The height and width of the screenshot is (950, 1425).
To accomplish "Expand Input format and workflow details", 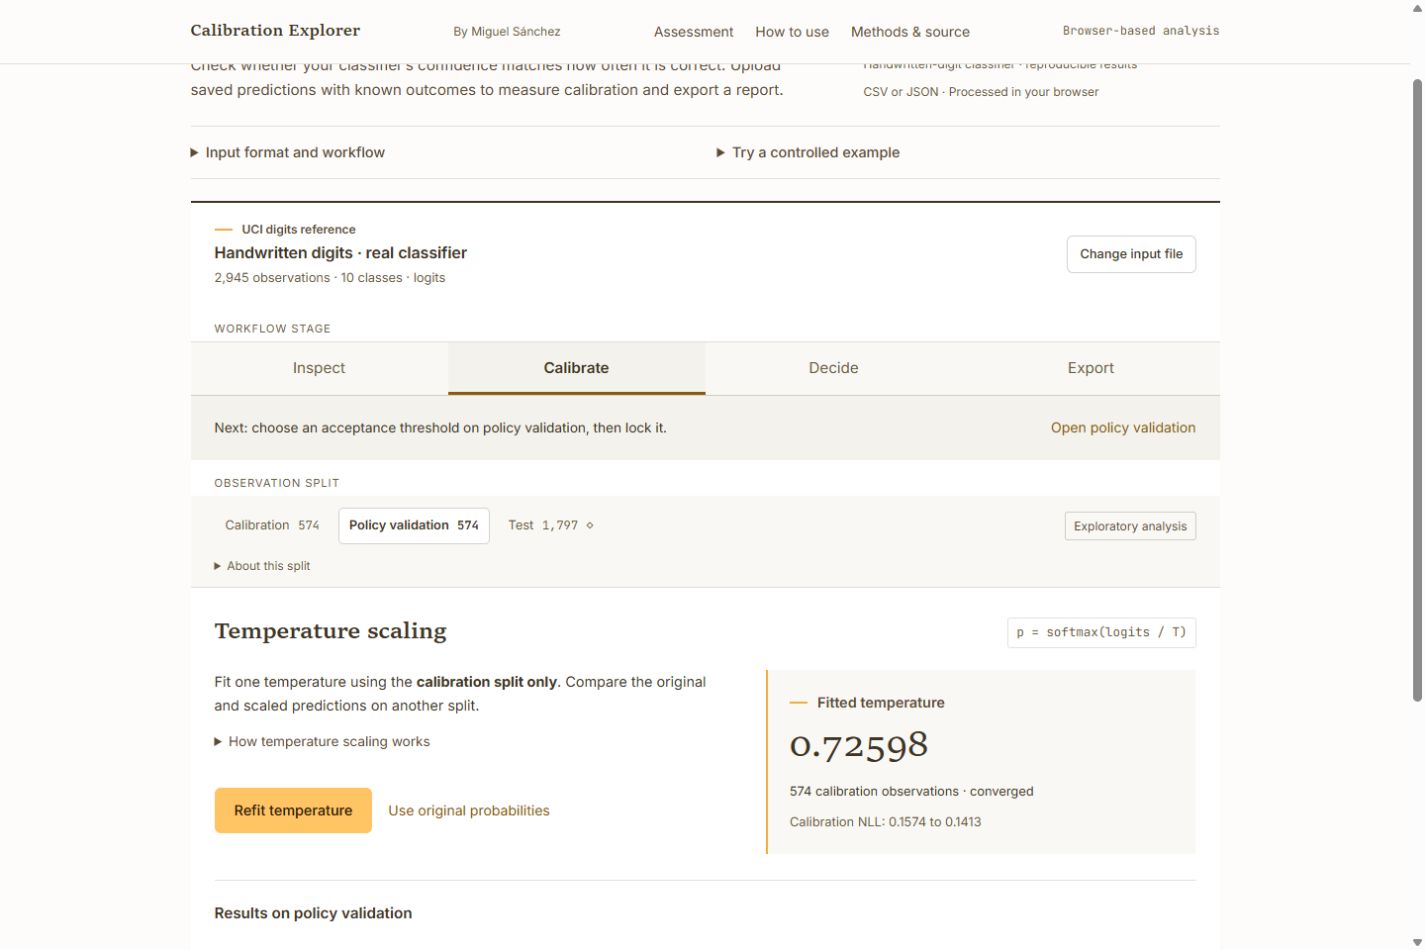I will 288,152.
